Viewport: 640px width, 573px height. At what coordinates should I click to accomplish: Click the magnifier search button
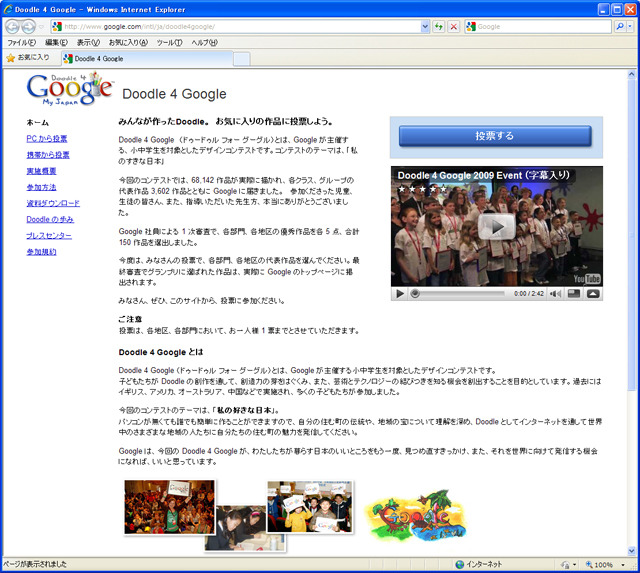(620, 27)
